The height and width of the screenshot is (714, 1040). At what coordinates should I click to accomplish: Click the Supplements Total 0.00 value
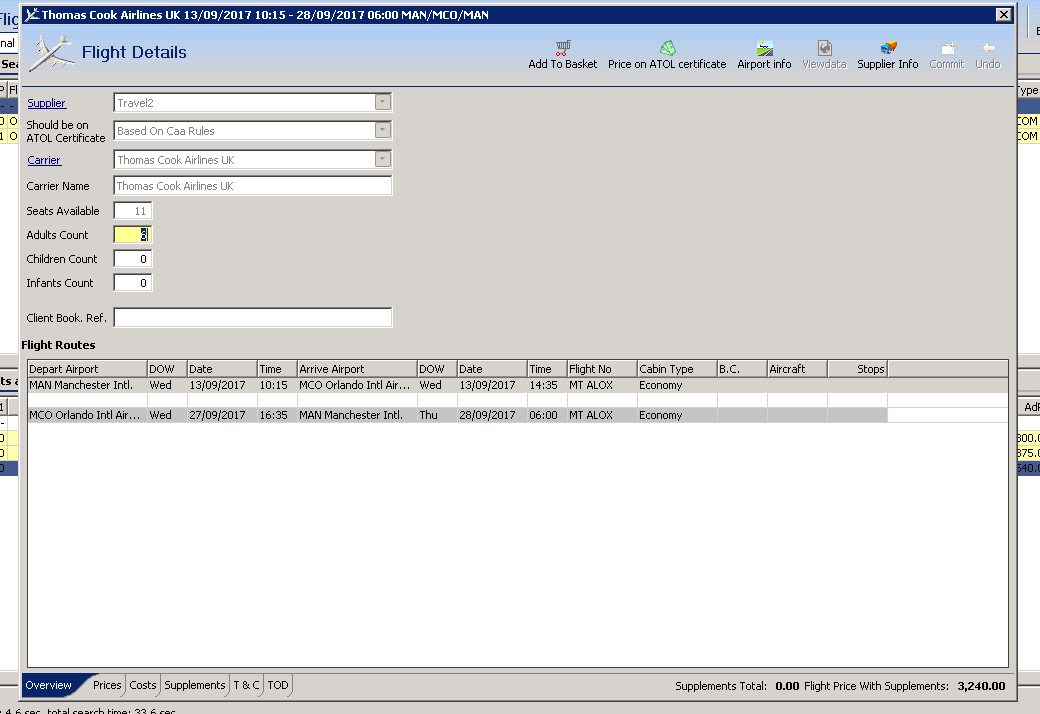tap(787, 686)
